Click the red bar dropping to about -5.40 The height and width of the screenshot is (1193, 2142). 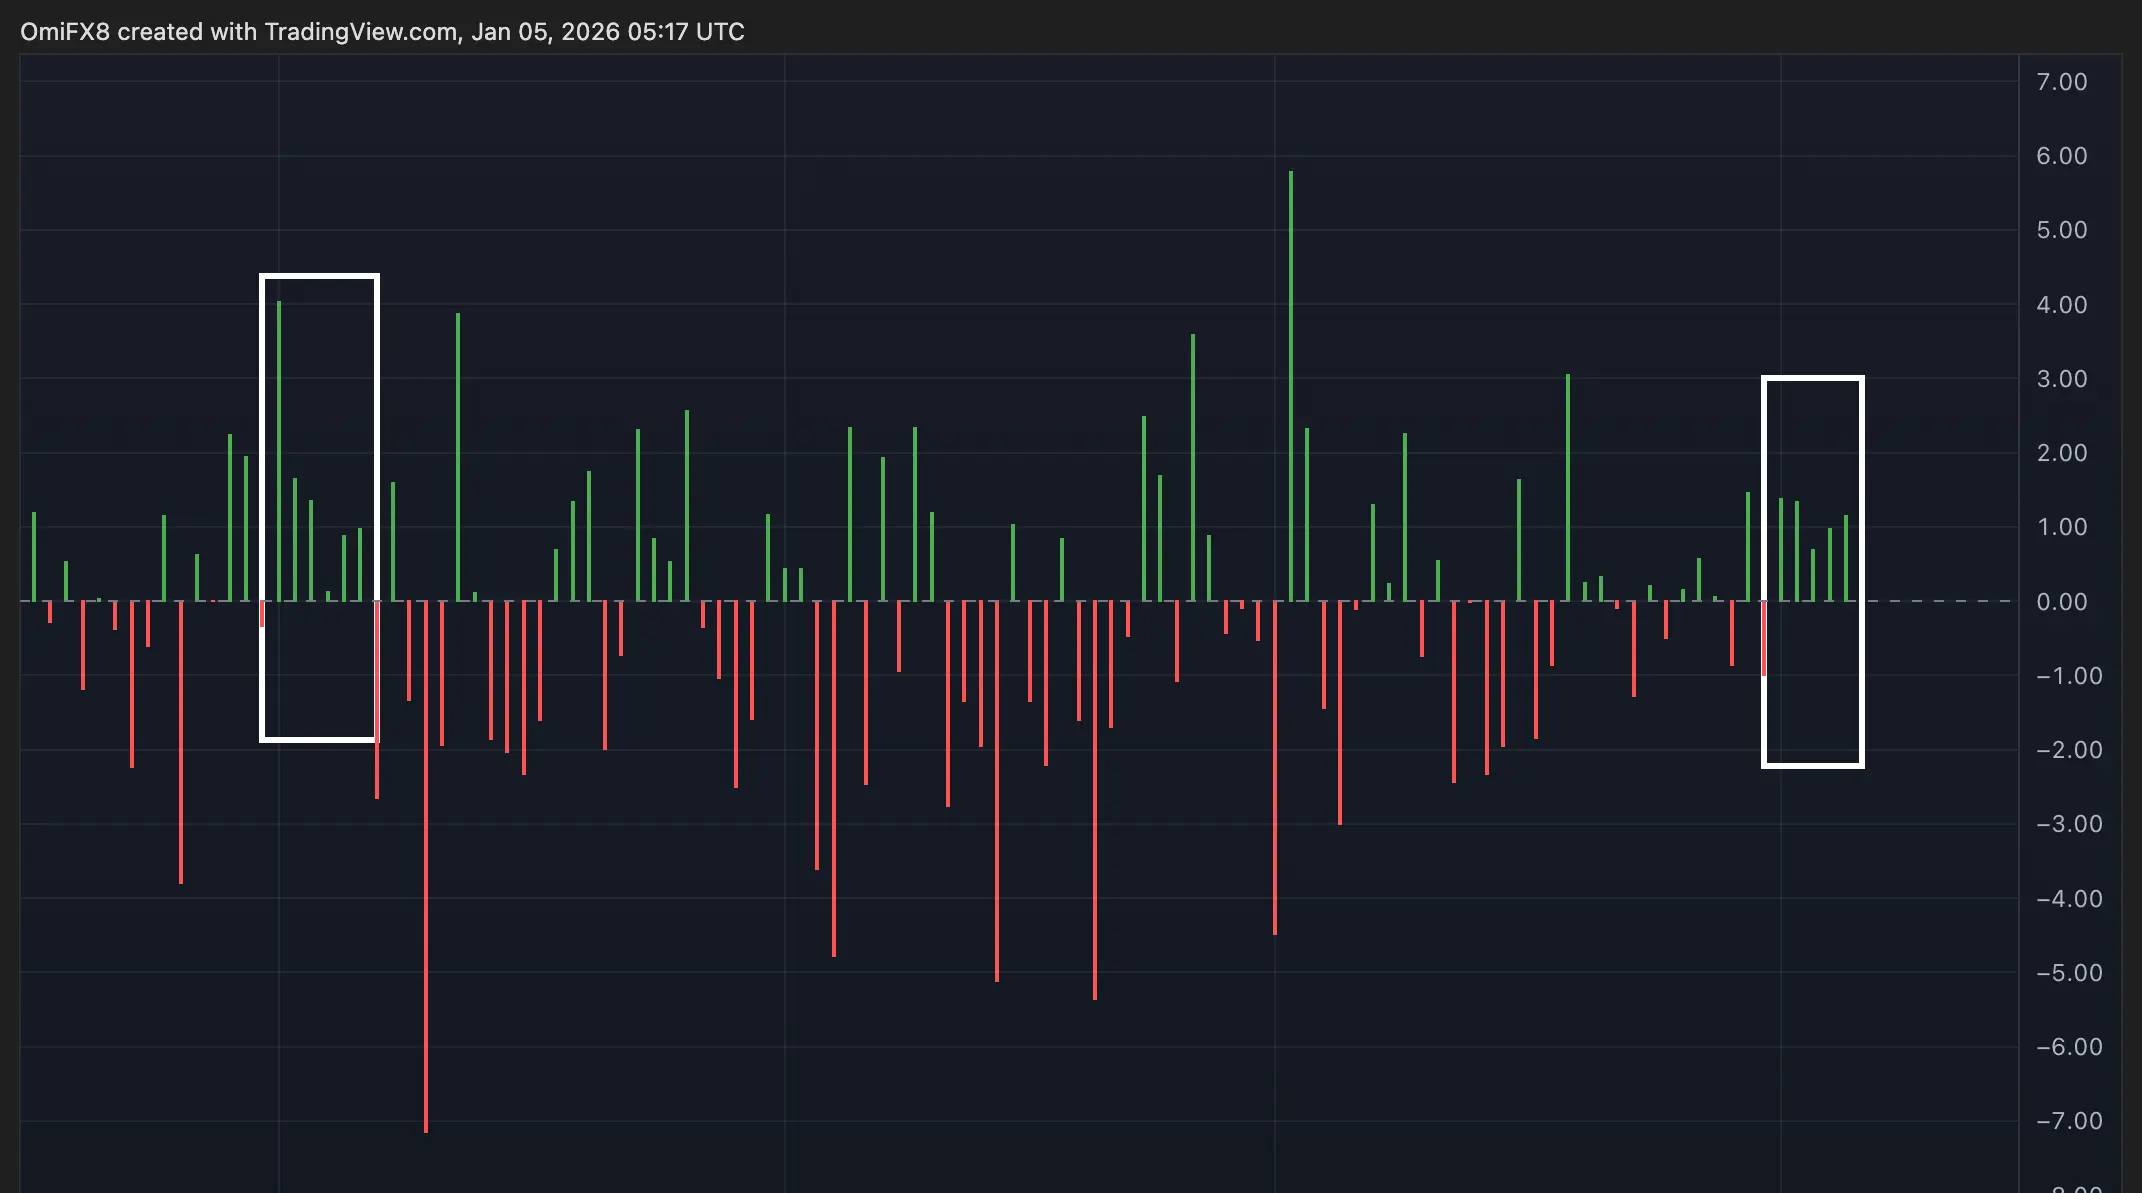[1095, 800]
